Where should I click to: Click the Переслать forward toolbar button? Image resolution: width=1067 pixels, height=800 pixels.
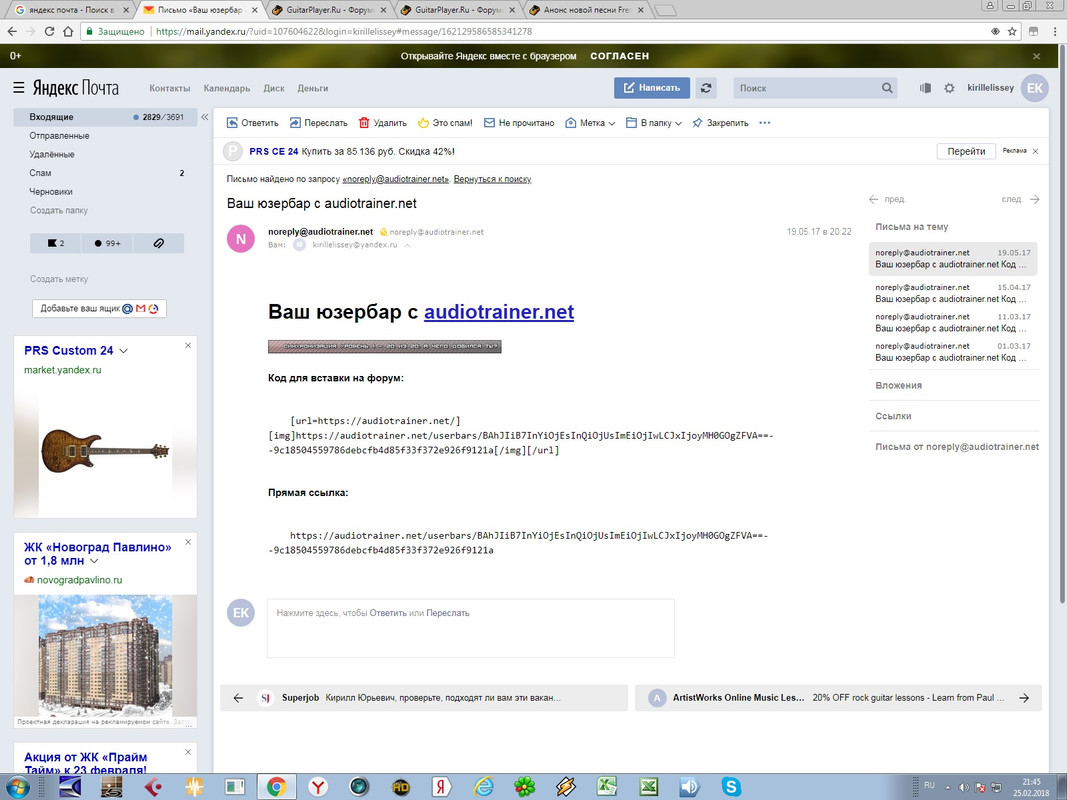click(x=318, y=123)
